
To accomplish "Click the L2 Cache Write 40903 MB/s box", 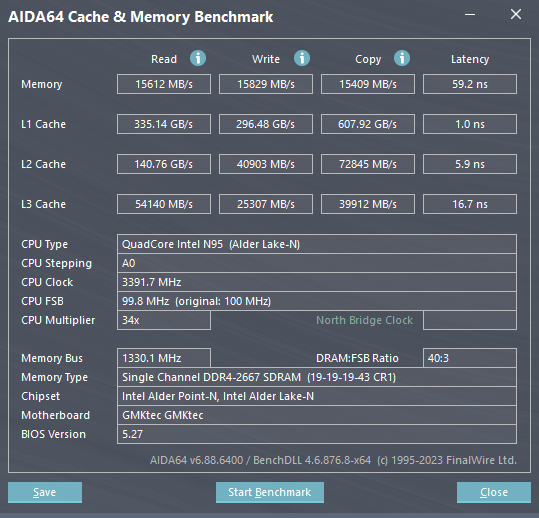I will click(266, 164).
